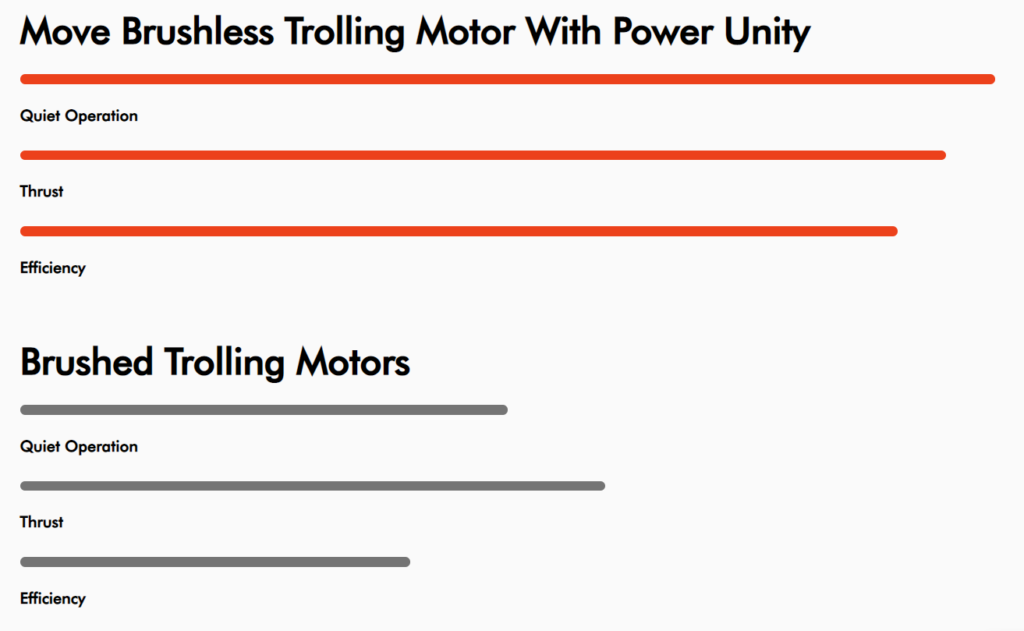The width and height of the screenshot is (1024, 631).
Task: Click the word Brushed in the lower heading
Action: click(87, 362)
